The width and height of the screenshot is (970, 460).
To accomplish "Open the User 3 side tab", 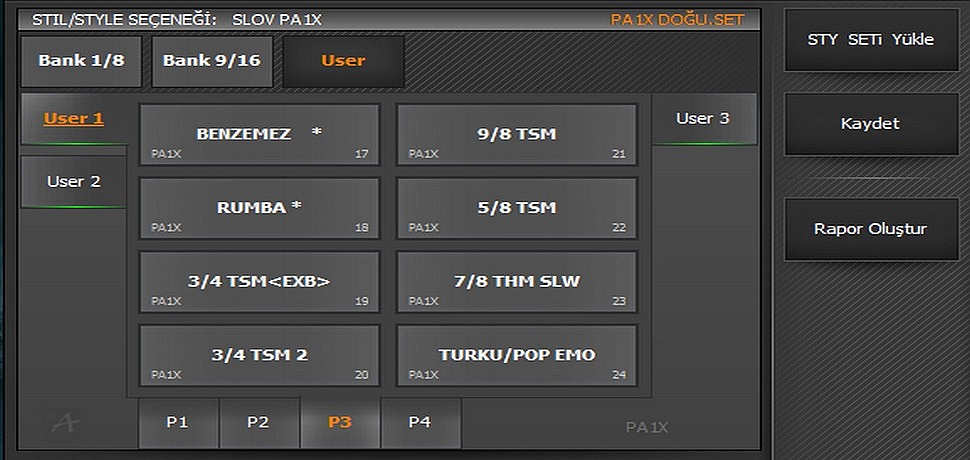I will click(703, 119).
